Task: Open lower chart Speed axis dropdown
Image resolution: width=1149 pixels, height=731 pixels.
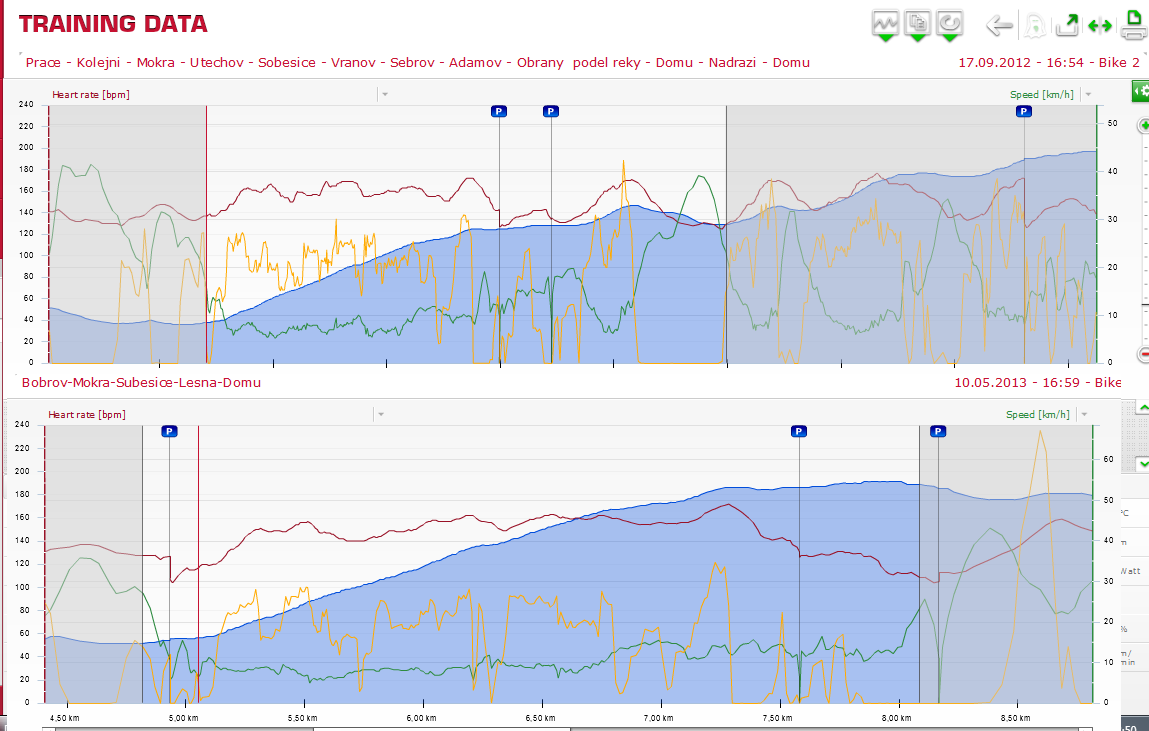Action: pyautogui.click(x=1085, y=415)
